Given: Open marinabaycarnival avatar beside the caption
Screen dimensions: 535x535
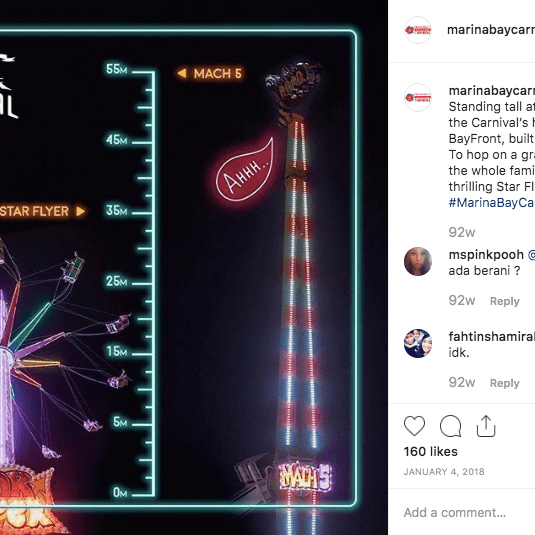Looking at the screenshot, I should click(x=418, y=98).
